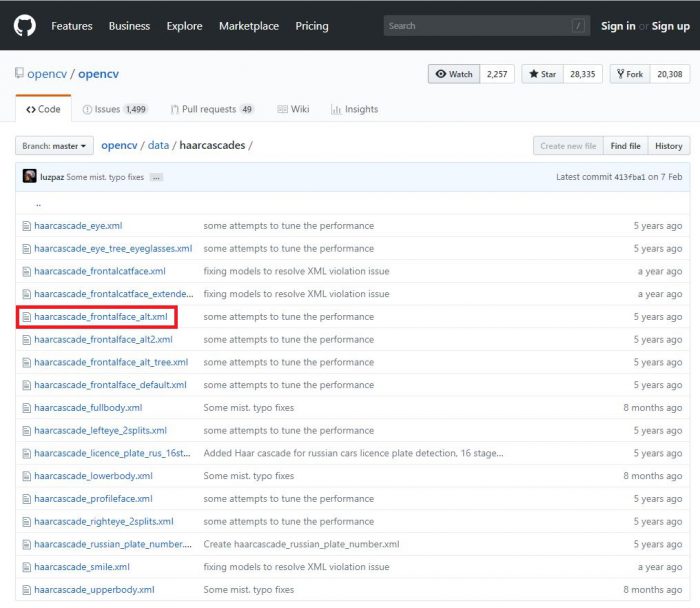
Task: Click file icon for haarcascade_frontalface_alt_tree.xml
Action: (x=27, y=362)
